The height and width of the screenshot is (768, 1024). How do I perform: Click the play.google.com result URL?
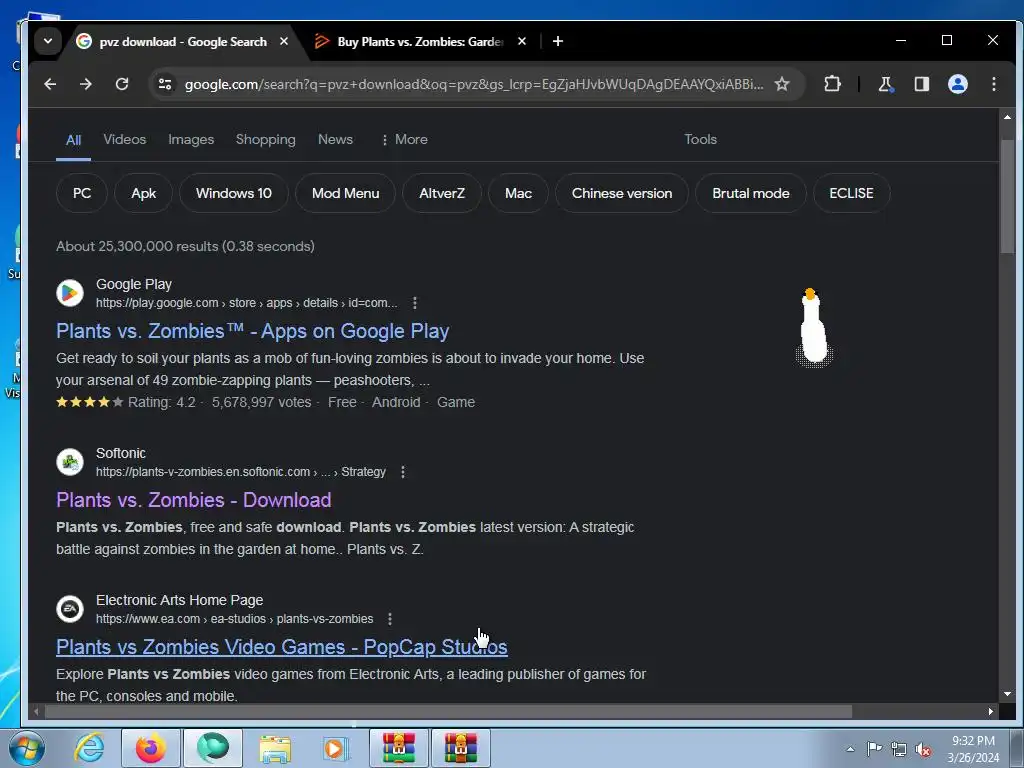tap(246, 303)
